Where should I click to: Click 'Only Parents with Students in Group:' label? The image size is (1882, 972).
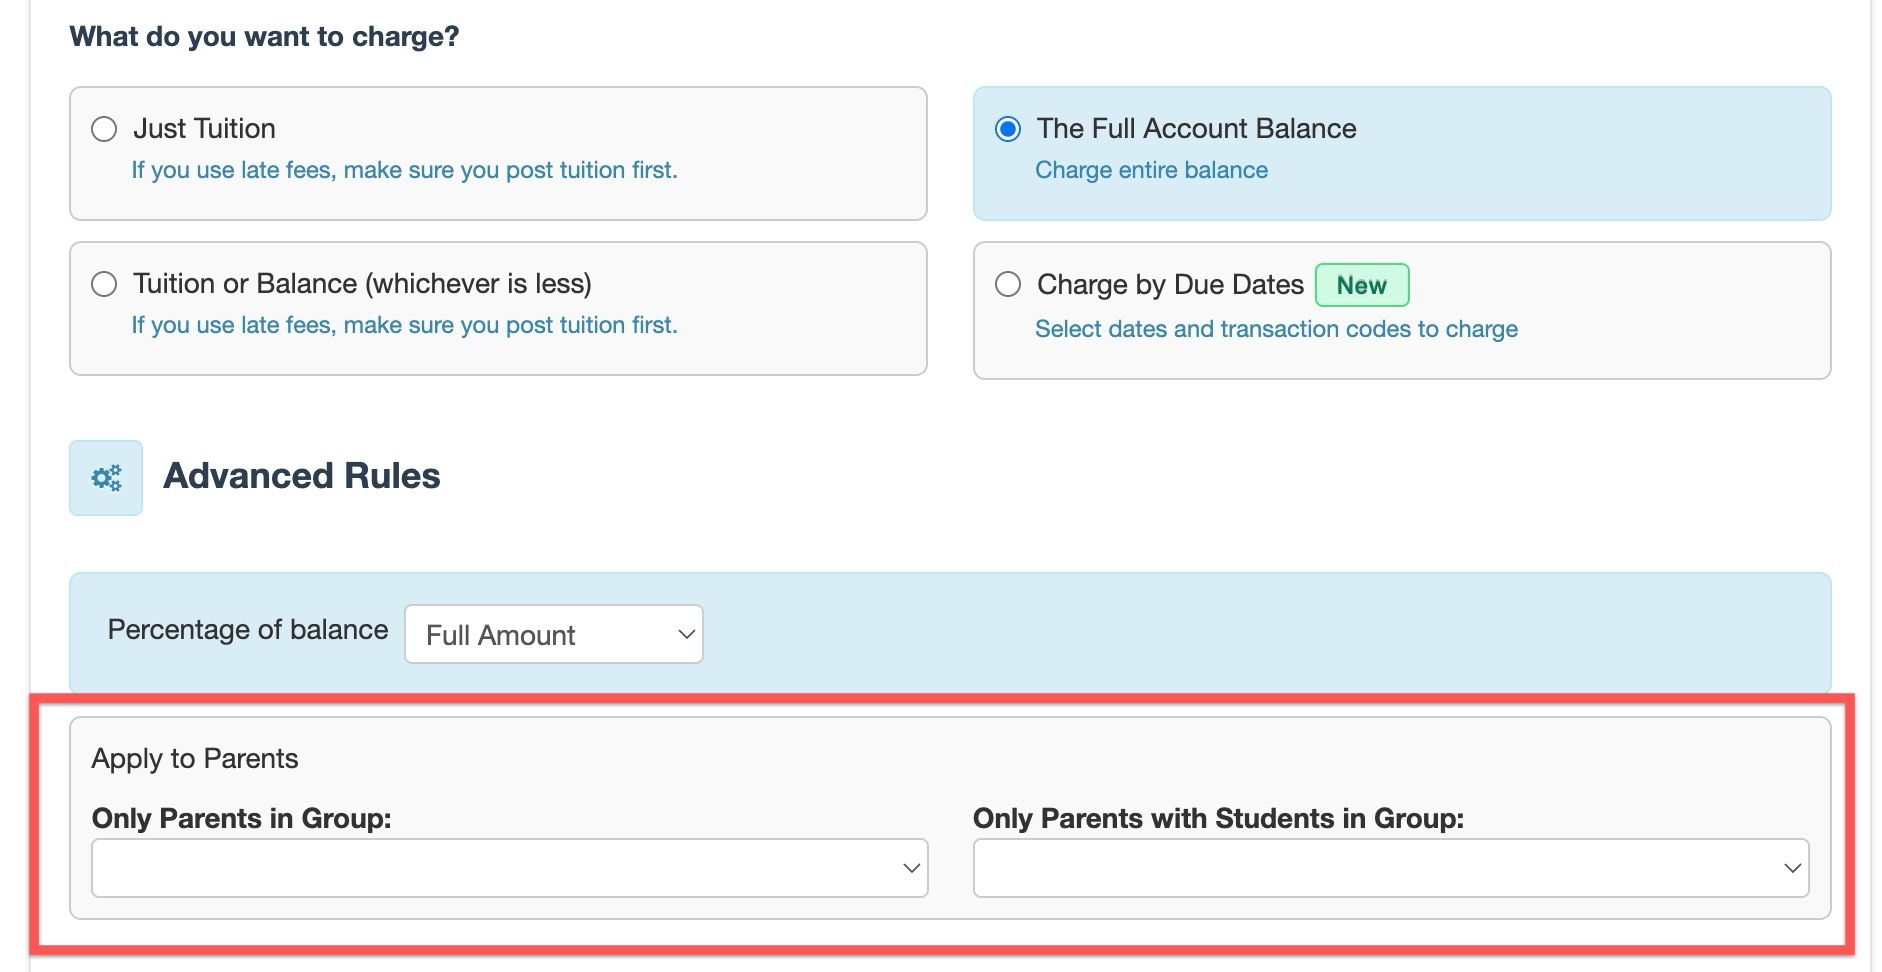[1218, 819]
